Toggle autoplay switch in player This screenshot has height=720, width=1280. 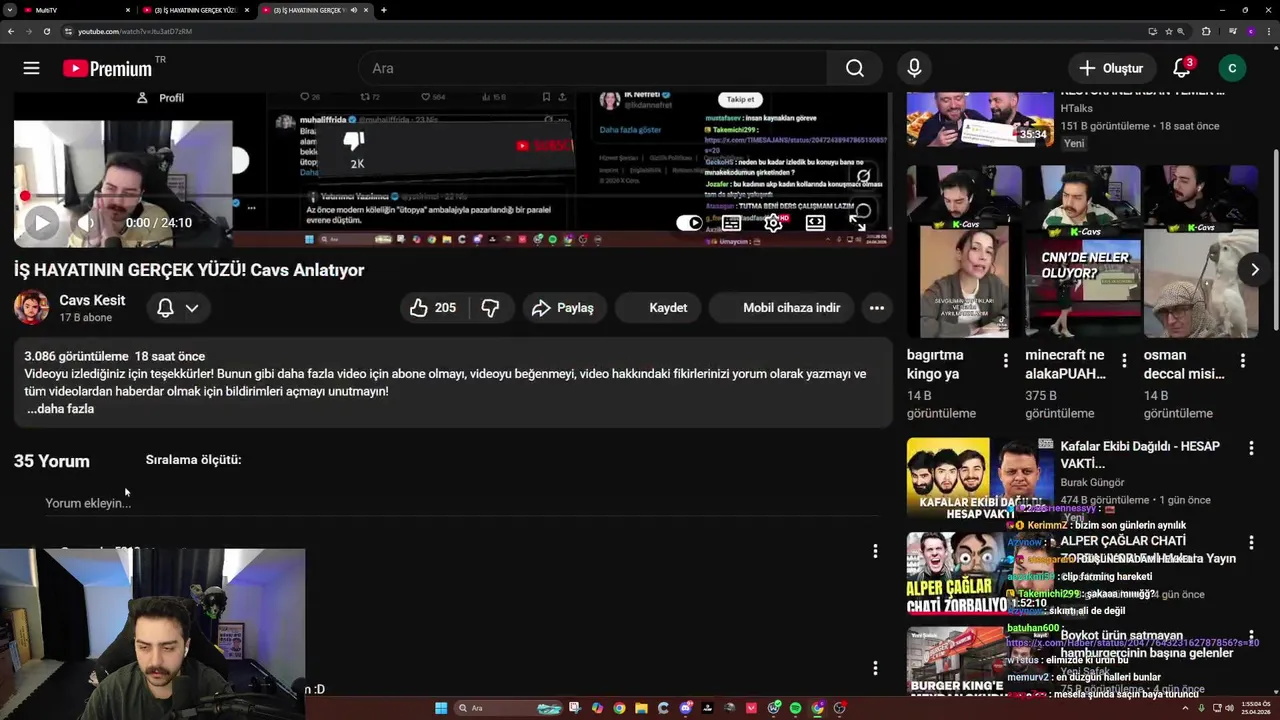click(x=689, y=223)
